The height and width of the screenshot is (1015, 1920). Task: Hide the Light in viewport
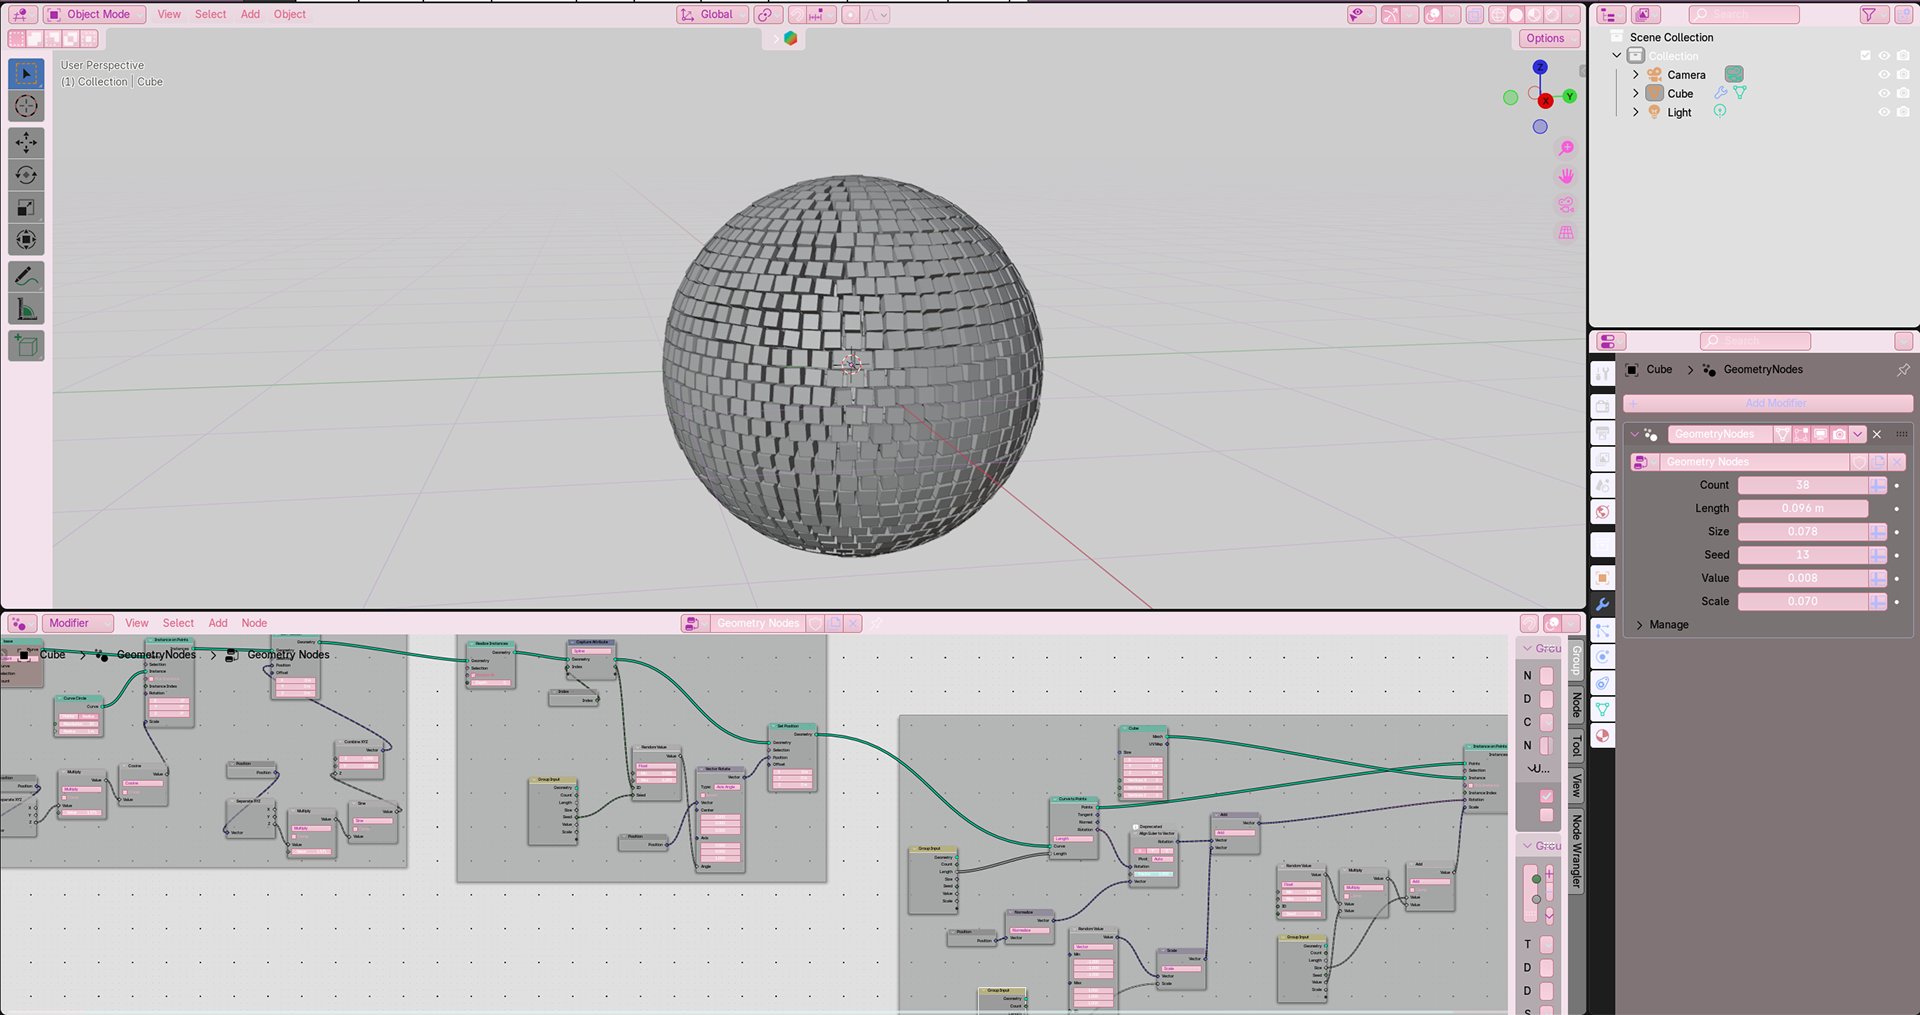click(x=1884, y=113)
